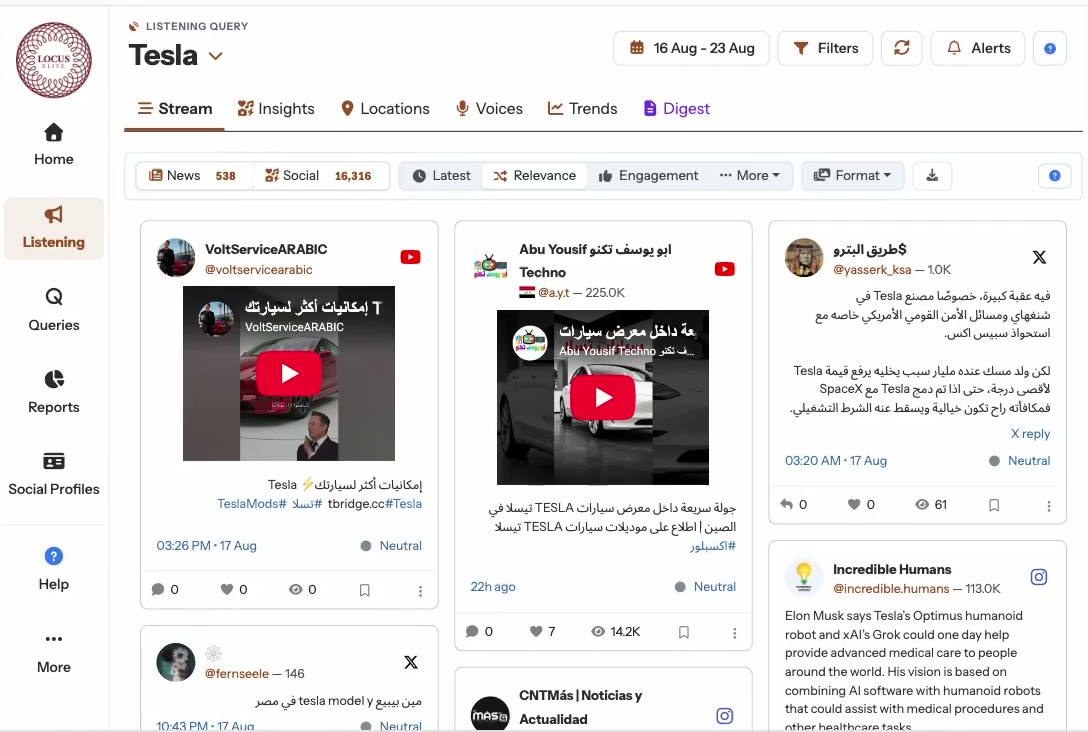Open Instagram icon on CNTMás post

[724, 715]
